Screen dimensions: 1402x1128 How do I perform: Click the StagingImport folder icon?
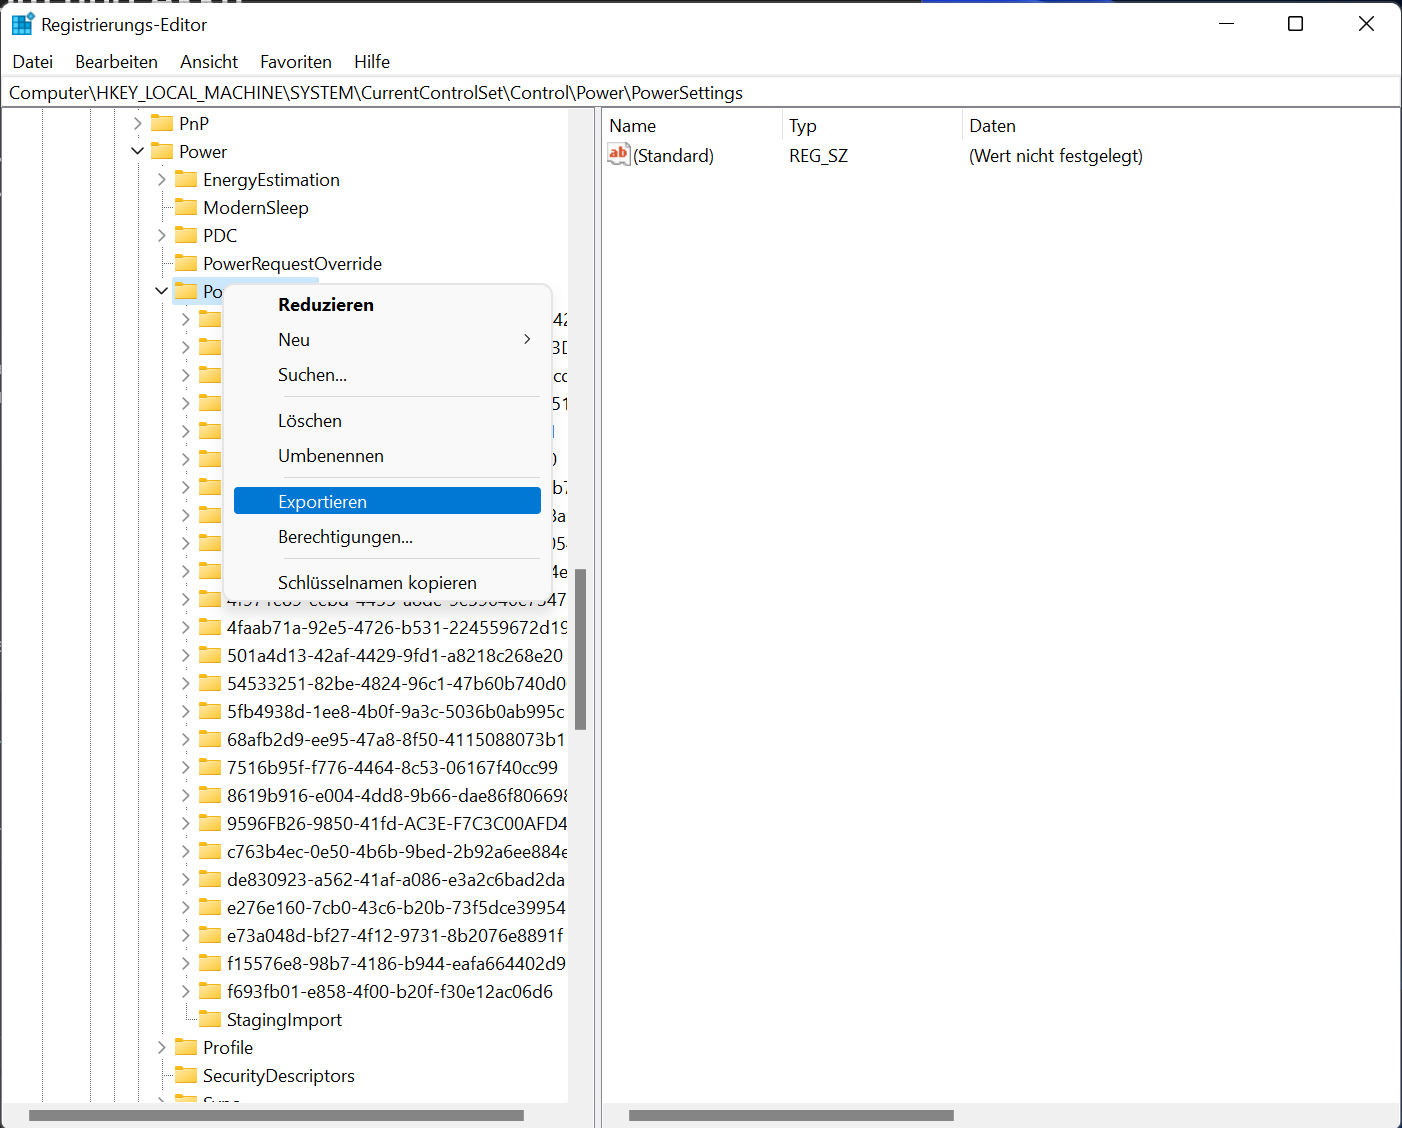point(210,1019)
